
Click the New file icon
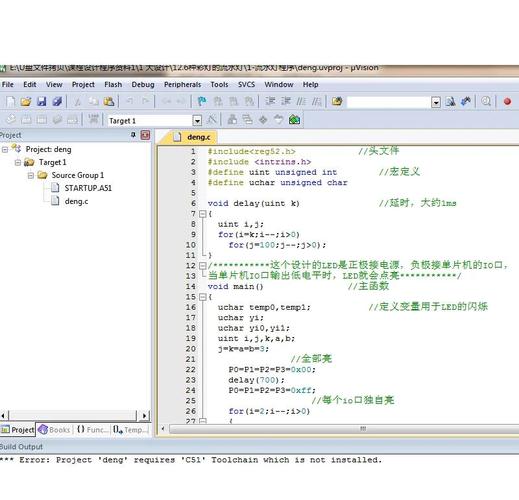[10, 101]
